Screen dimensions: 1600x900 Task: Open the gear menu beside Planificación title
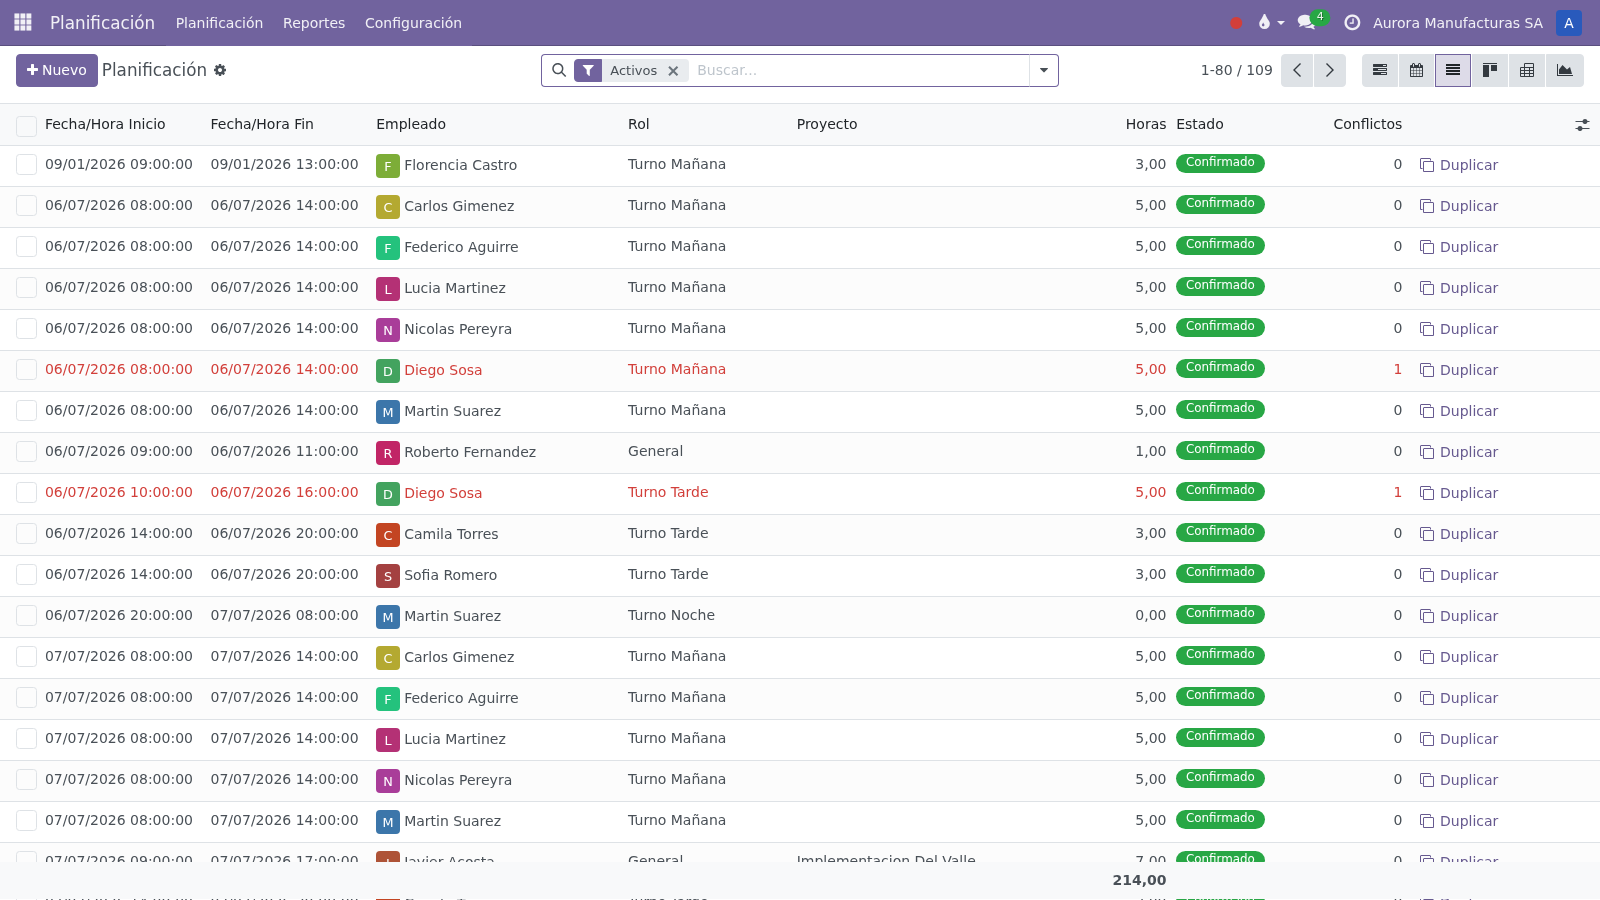click(220, 70)
